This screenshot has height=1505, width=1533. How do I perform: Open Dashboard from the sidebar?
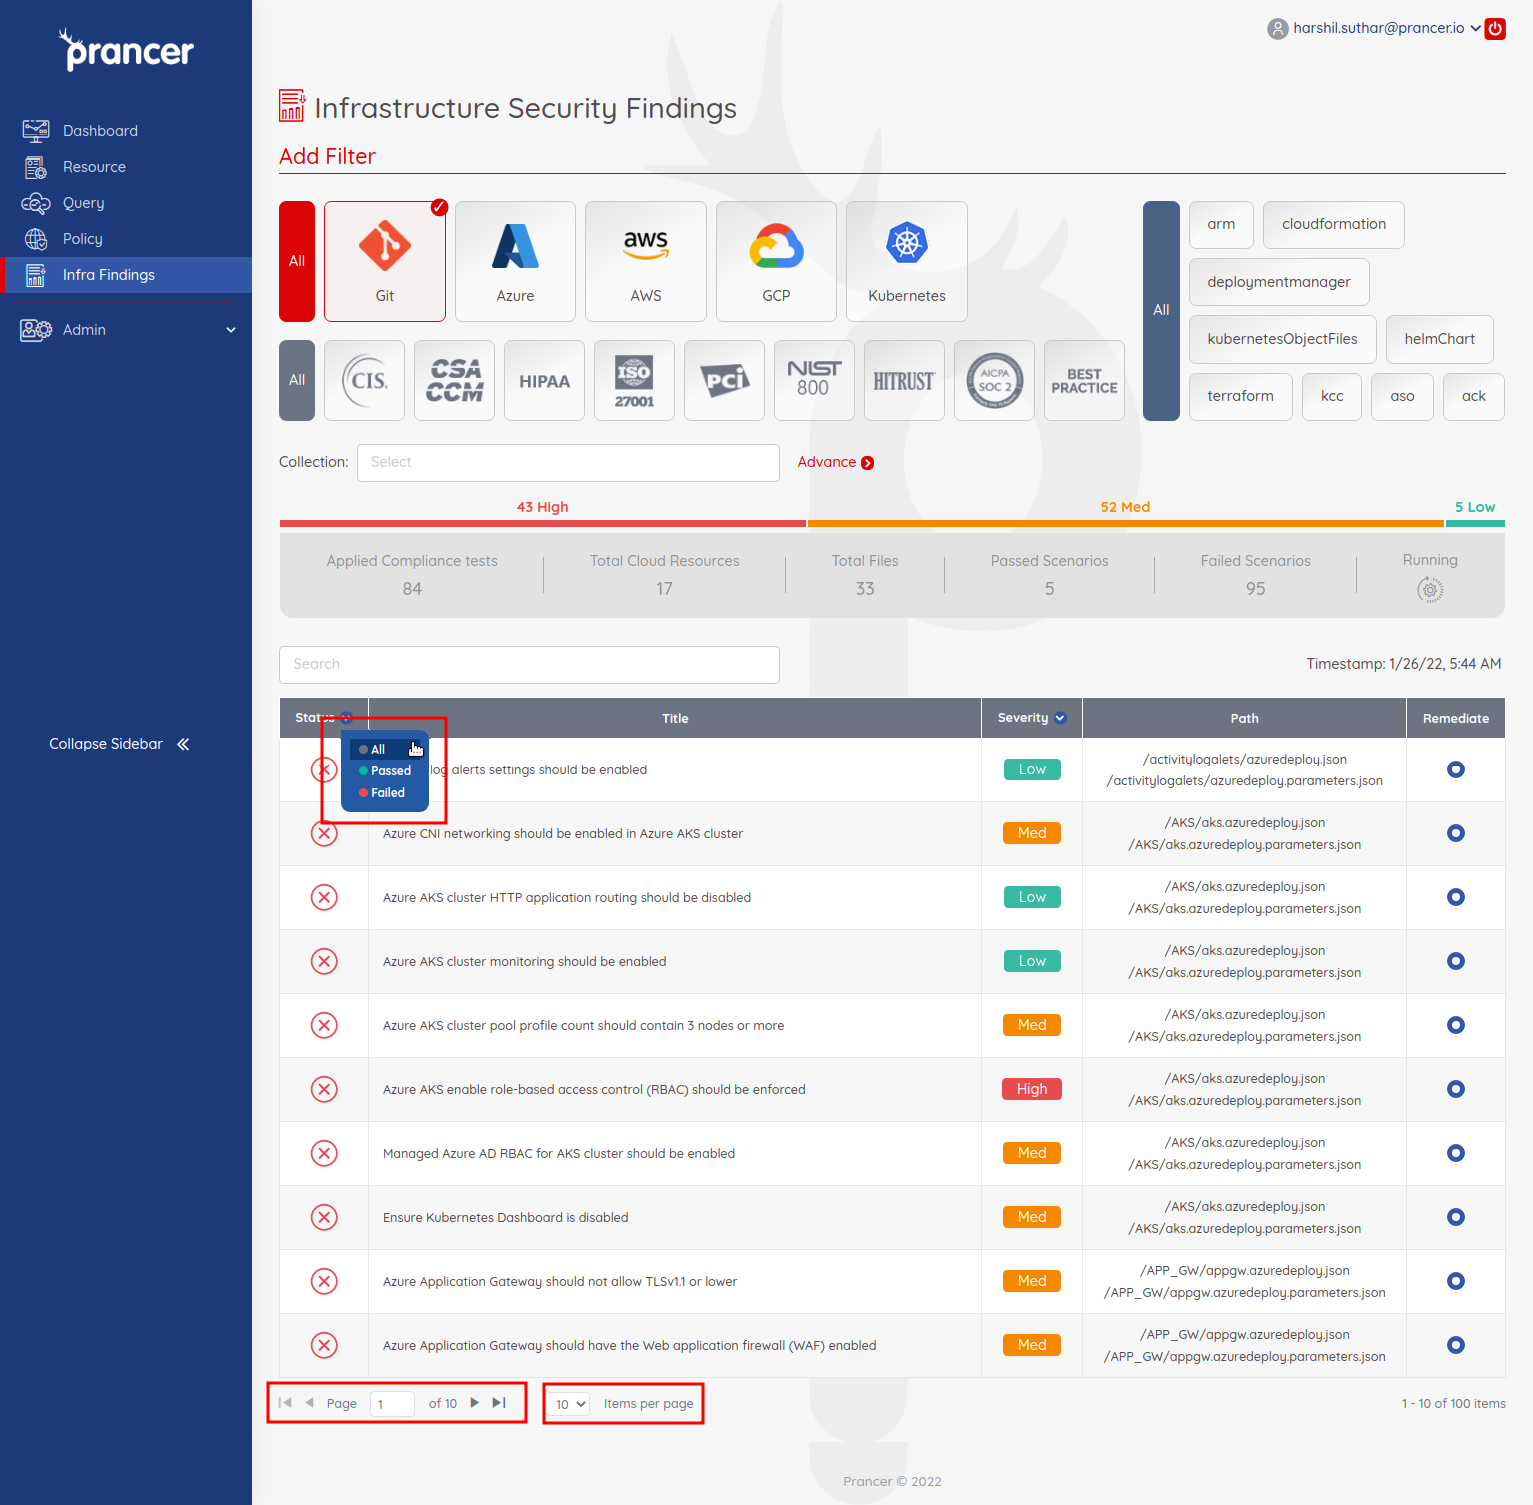[x=126, y=131]
